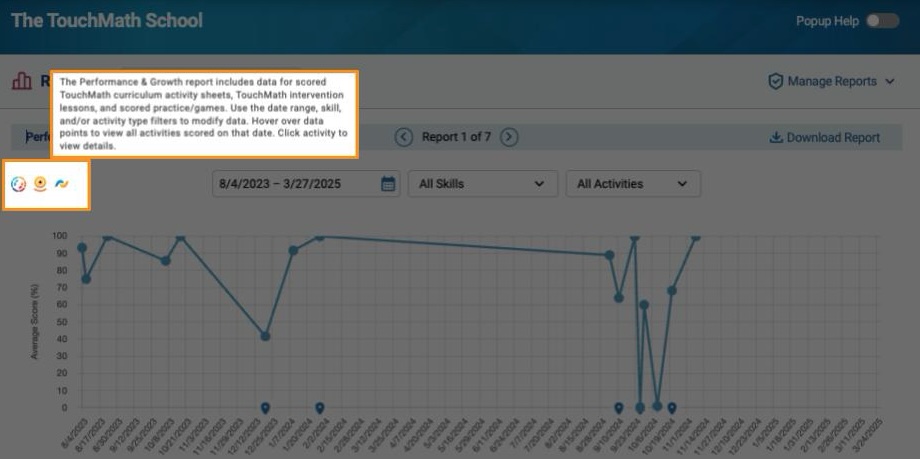Click the 64% data point in September 2024
Image resolution: width=920 pixels, height=459 pixels.
coord(618,298)
